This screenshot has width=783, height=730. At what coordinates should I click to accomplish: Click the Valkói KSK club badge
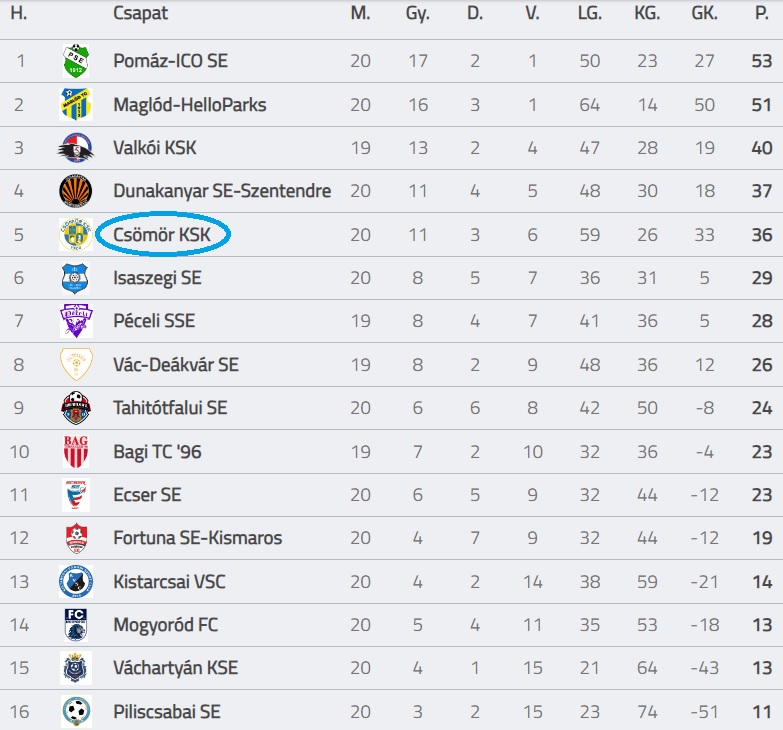pos(76,148)
